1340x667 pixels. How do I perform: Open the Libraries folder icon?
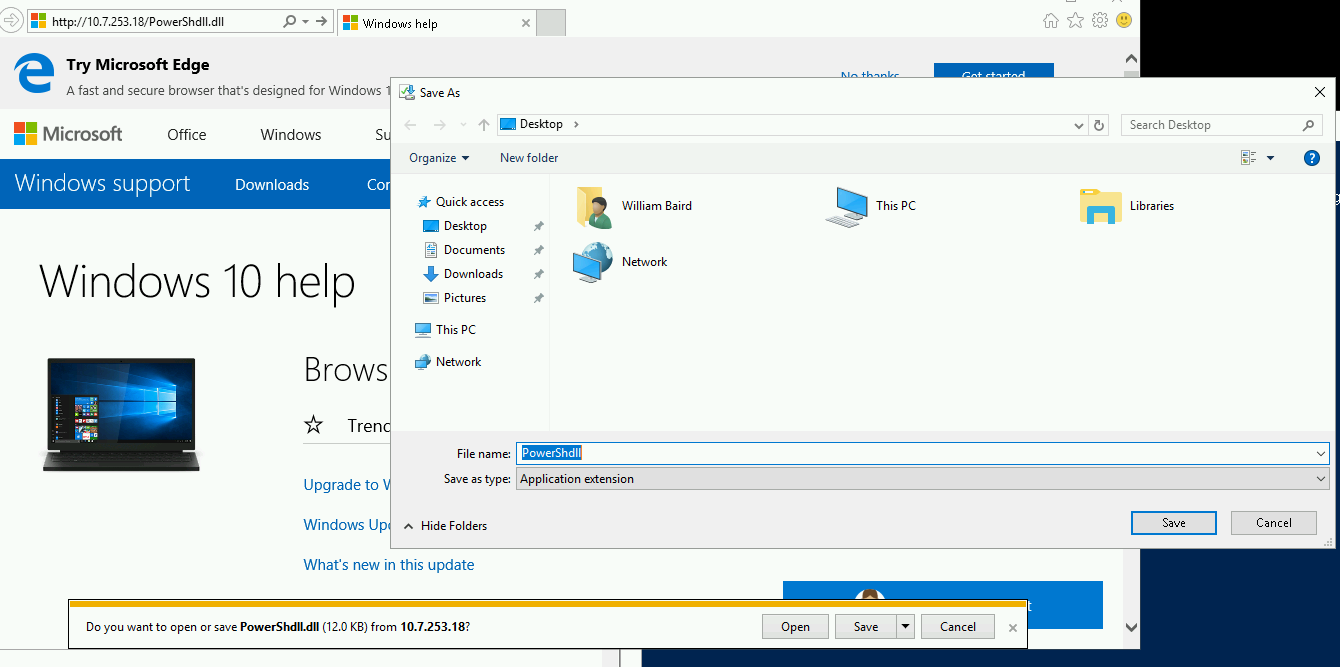point(1101,206)
